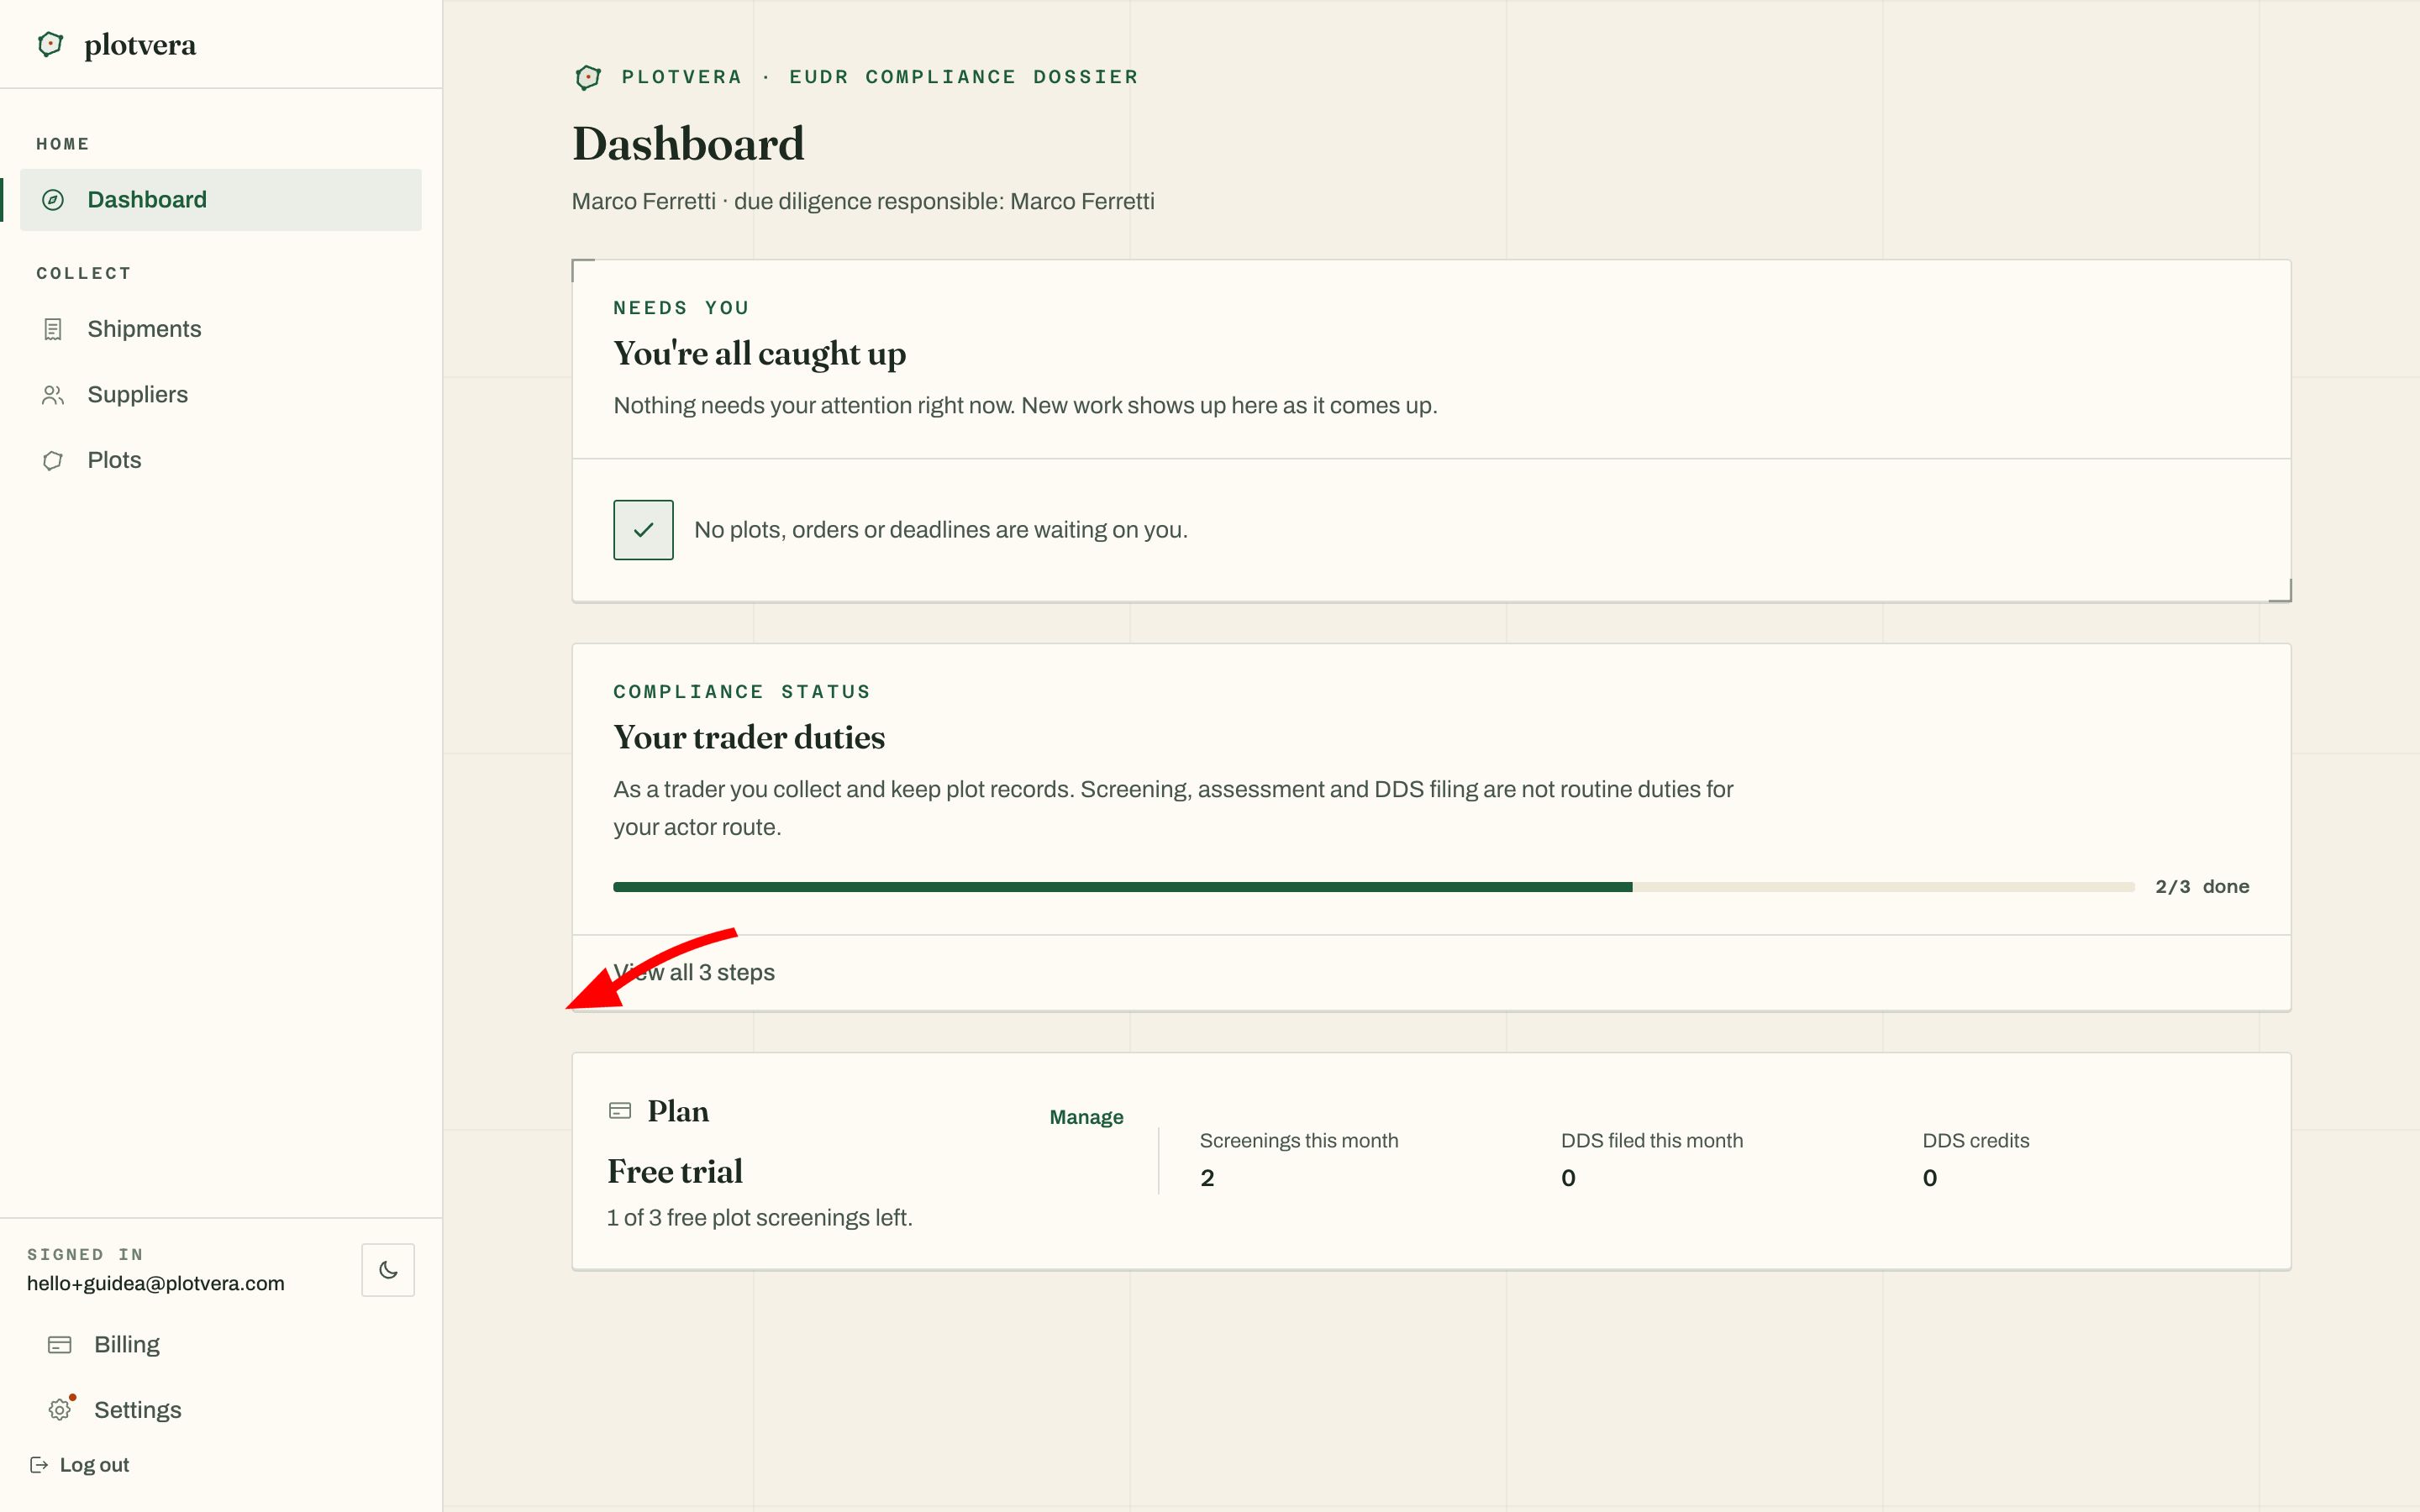Click the DDS credits label

pos(1976,1141)
